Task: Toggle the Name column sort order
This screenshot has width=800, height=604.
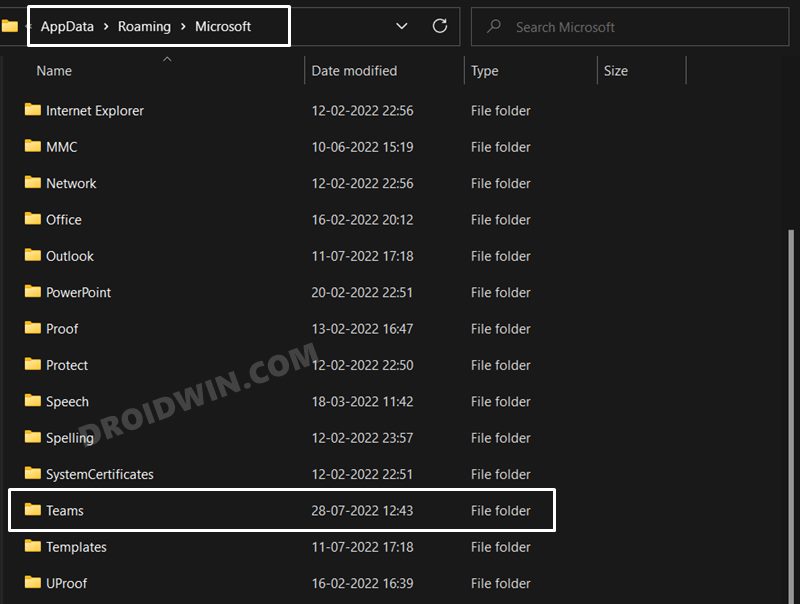Action: pos(53,70)
